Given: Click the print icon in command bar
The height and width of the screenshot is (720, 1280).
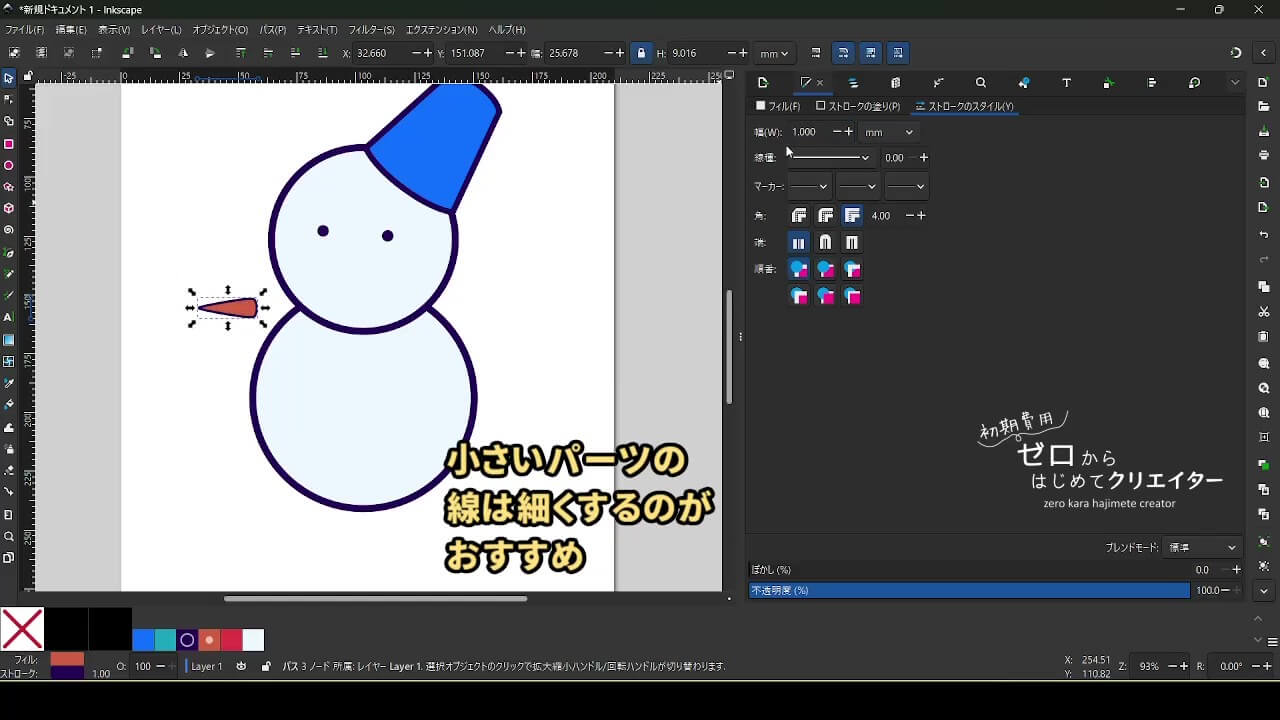Looking at the screenshot, I should click(1264, 155).
